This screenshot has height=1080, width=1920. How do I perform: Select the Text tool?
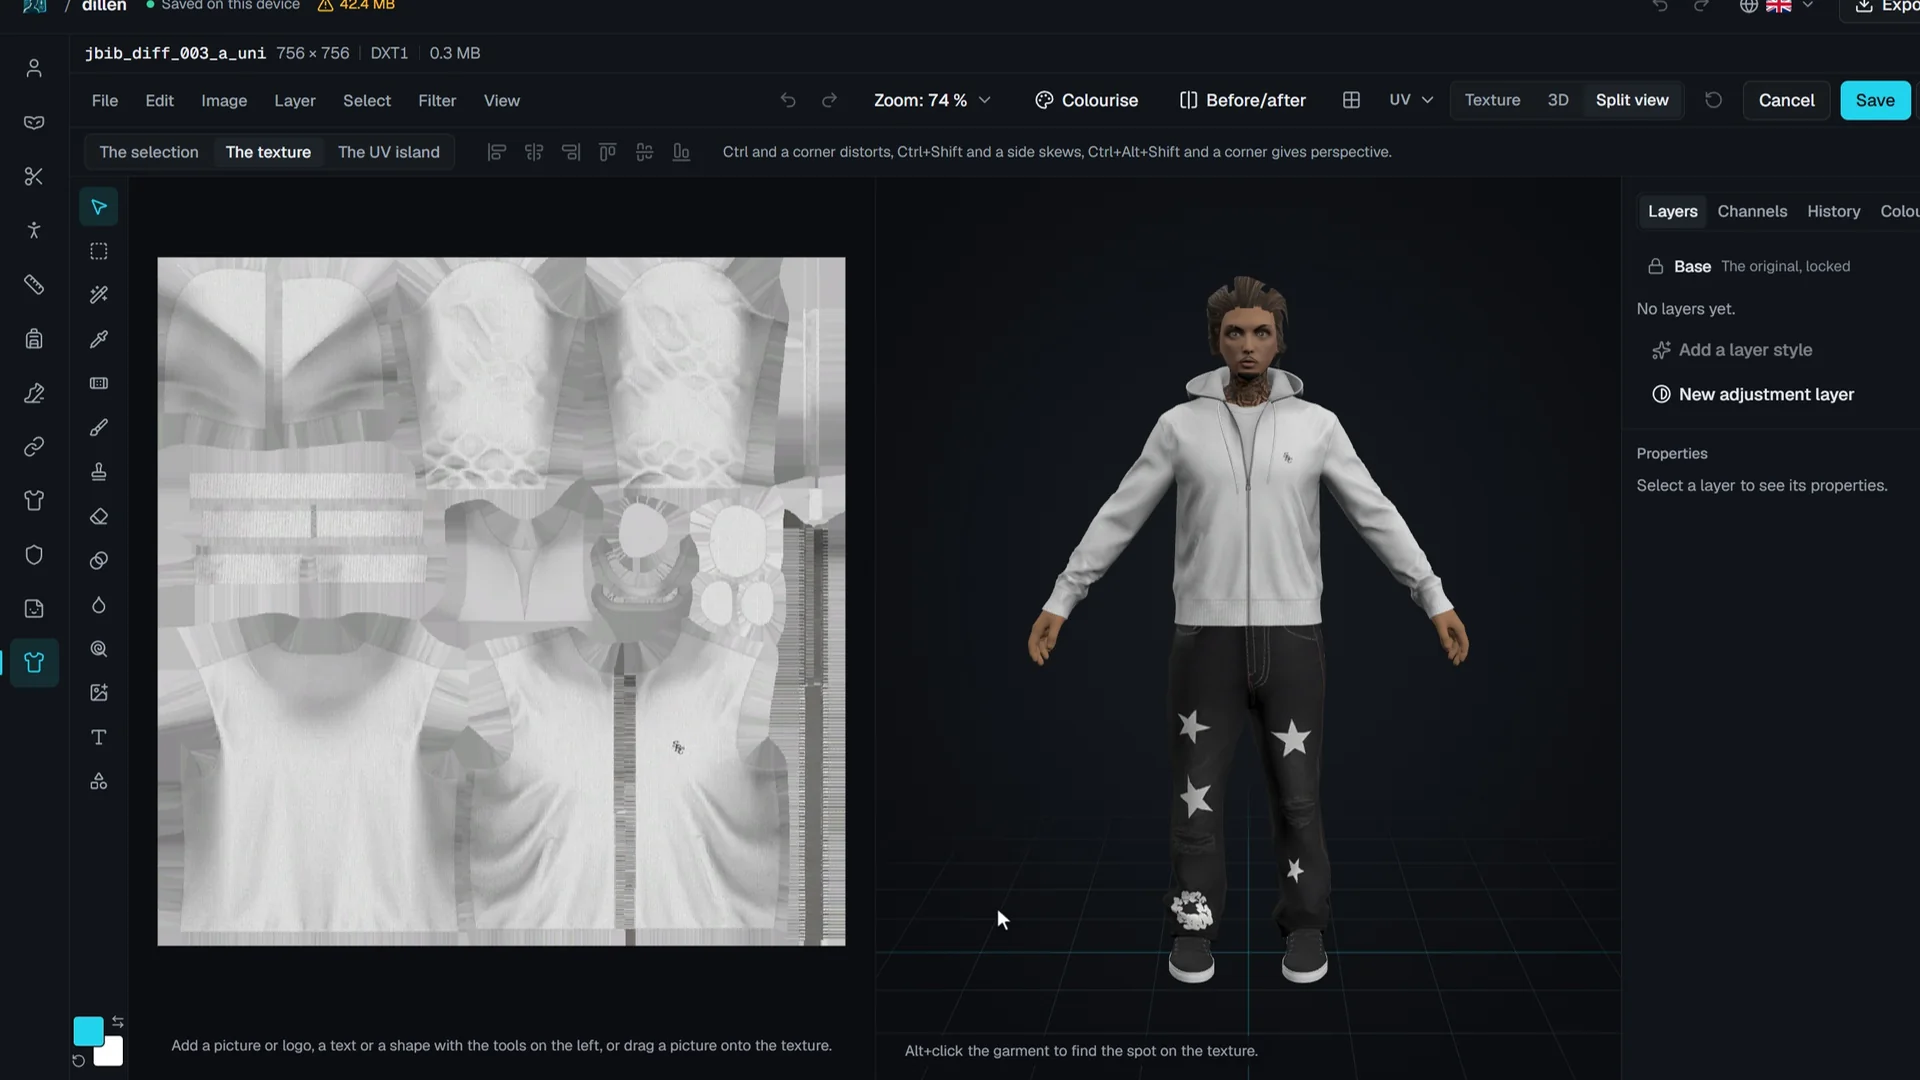99,737
